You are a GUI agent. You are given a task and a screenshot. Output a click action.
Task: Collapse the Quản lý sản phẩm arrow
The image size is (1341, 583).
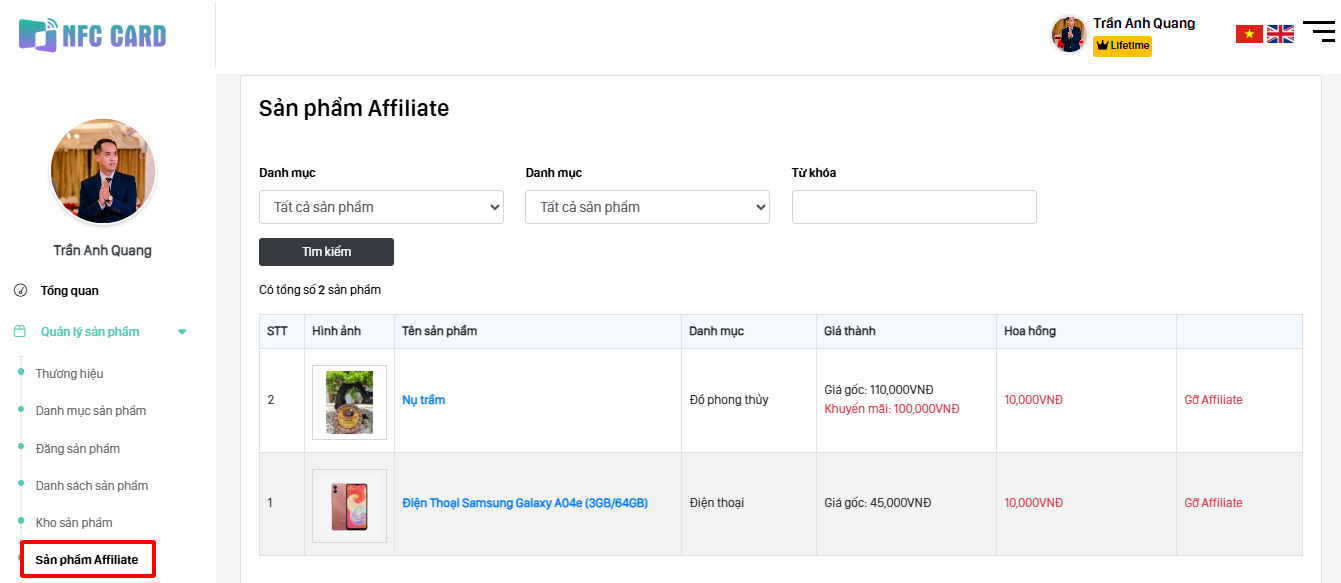[x=182, y=332]
